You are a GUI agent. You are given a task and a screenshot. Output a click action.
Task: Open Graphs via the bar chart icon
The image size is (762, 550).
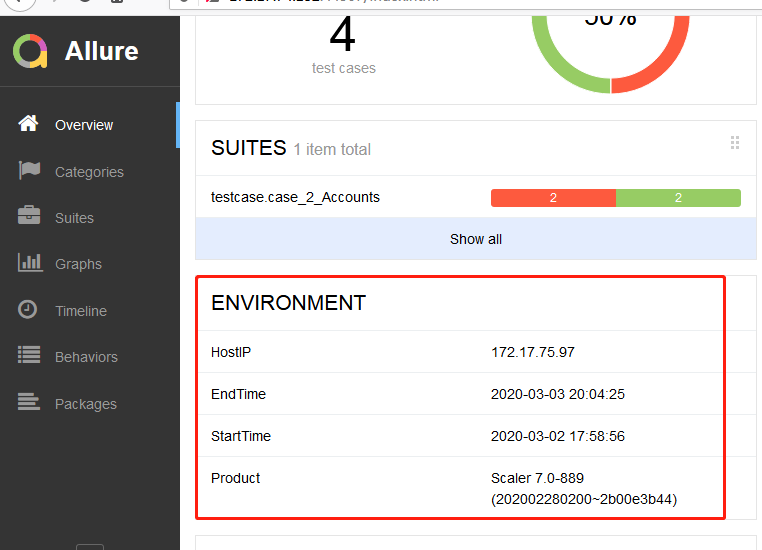tap(29, 263)
